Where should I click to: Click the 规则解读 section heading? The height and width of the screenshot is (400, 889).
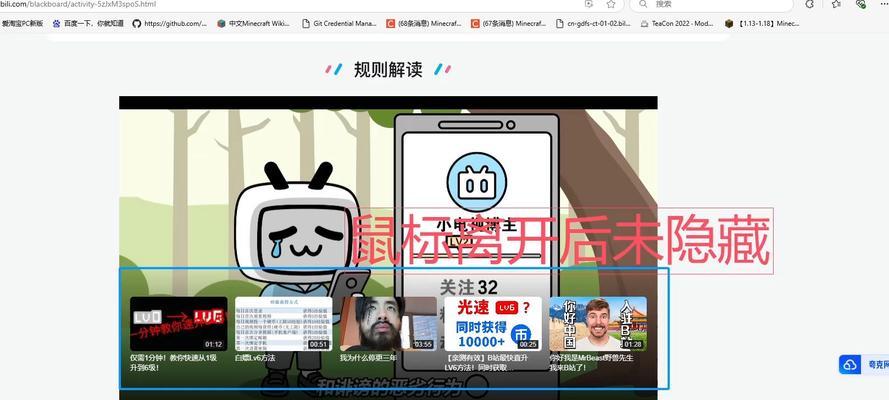click(388, 70)
